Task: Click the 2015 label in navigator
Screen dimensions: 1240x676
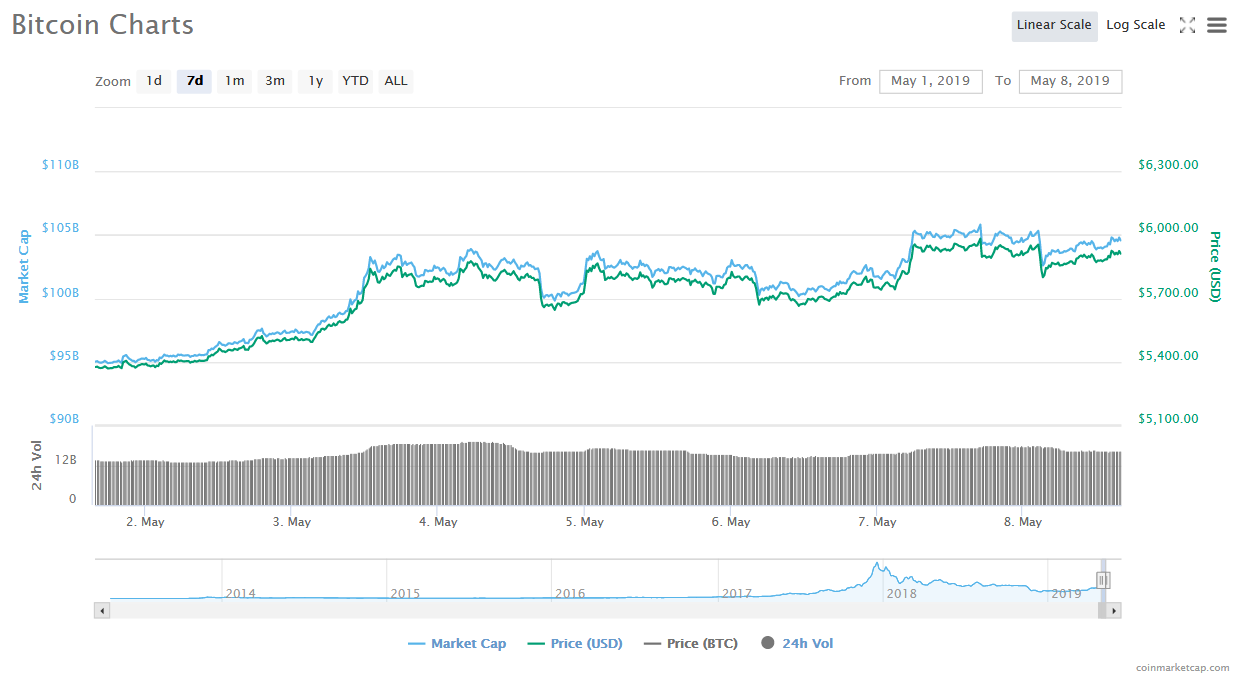Action: click(x=405, y=593)
